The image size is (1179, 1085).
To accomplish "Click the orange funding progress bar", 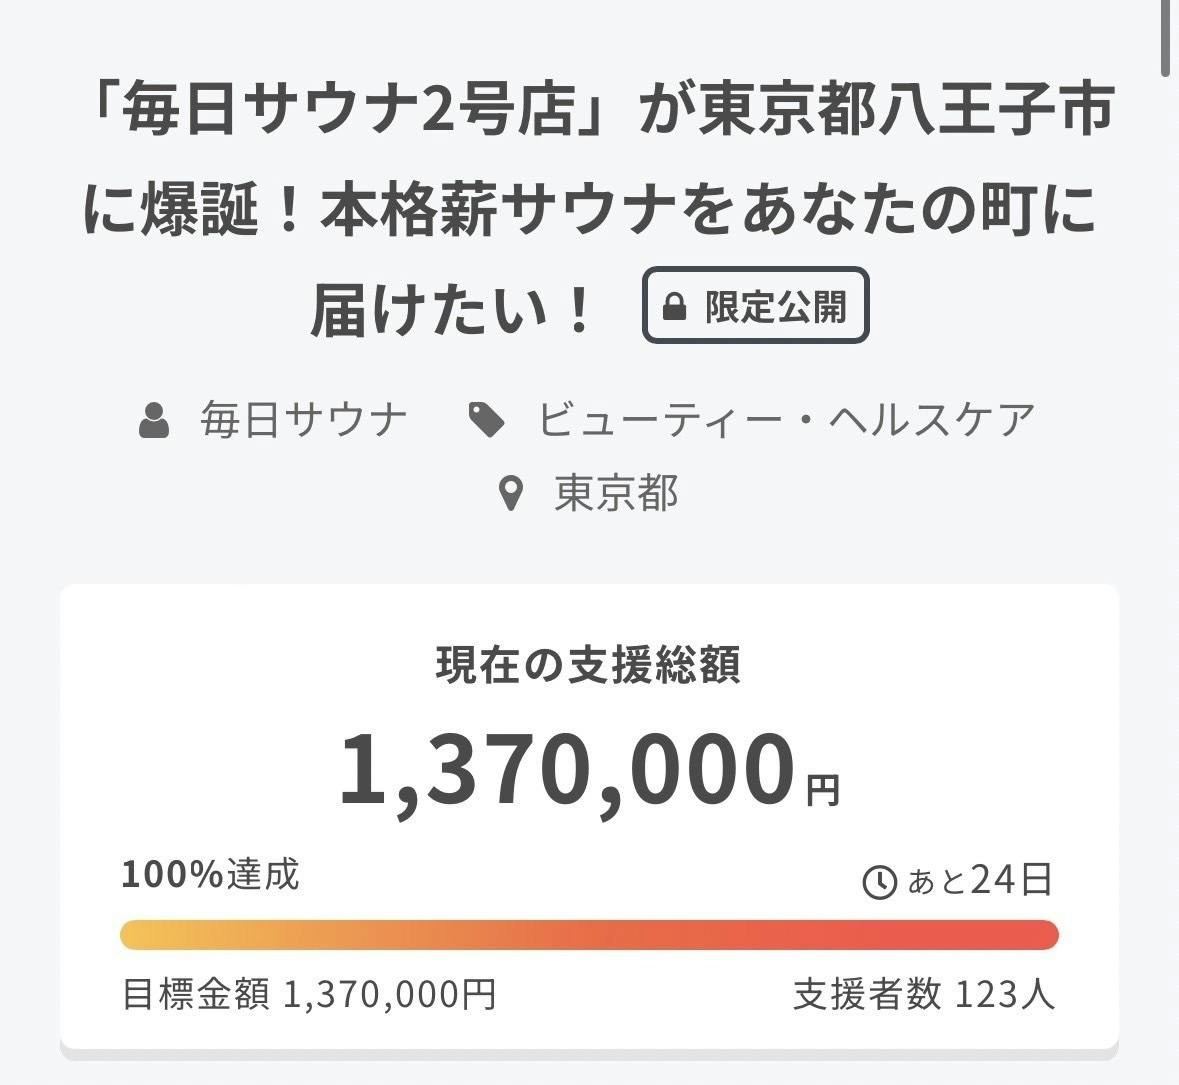I will [x=589, y=935].
